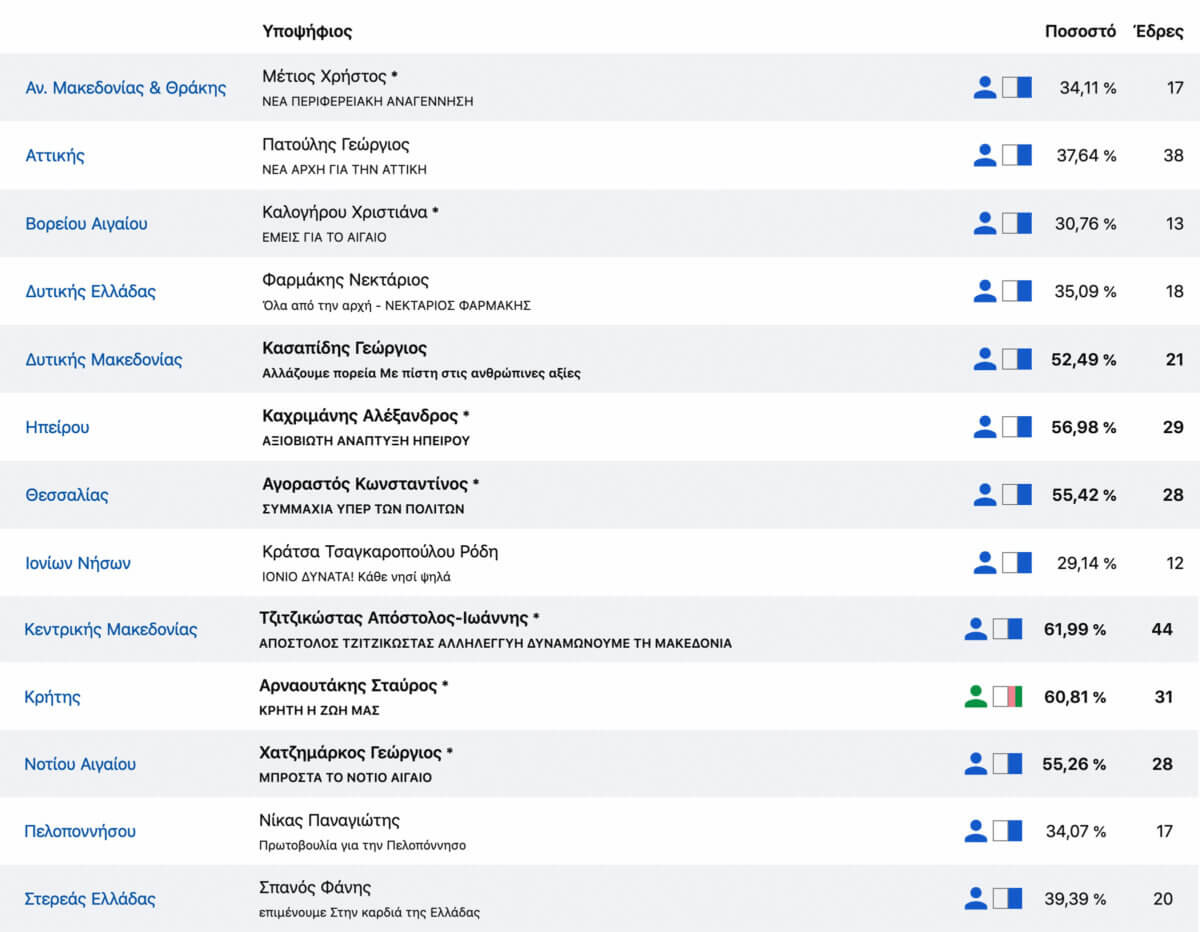Screen dimensions: 1200x932
Task: Open the Αν. Μακεδονίας & Θράκης region link
Action: click(126, 88)
